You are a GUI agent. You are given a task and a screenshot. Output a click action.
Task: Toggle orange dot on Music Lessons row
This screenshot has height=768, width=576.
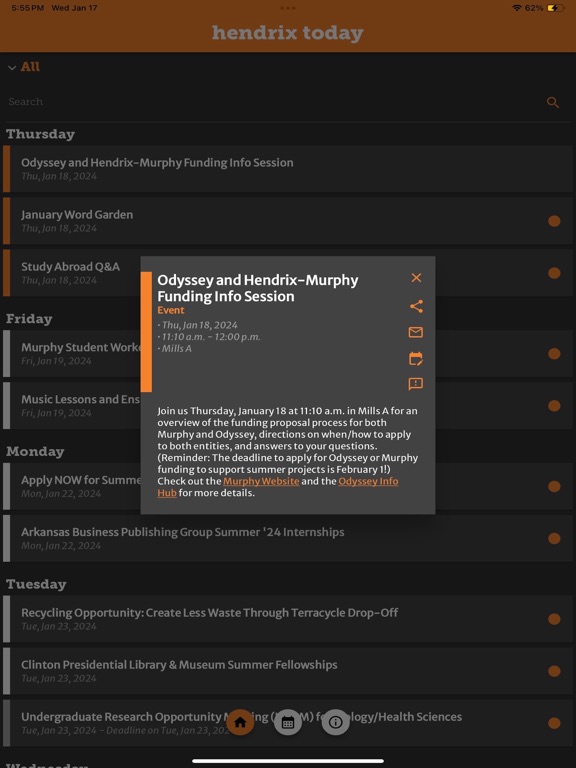click(x=554, y=406)
